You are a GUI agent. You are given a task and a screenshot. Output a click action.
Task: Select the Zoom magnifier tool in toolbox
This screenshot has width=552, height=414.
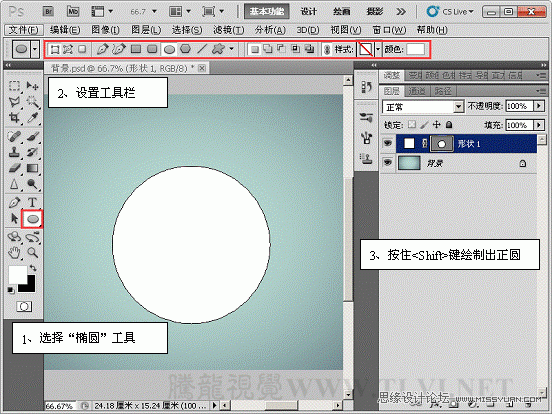(32, 252)
